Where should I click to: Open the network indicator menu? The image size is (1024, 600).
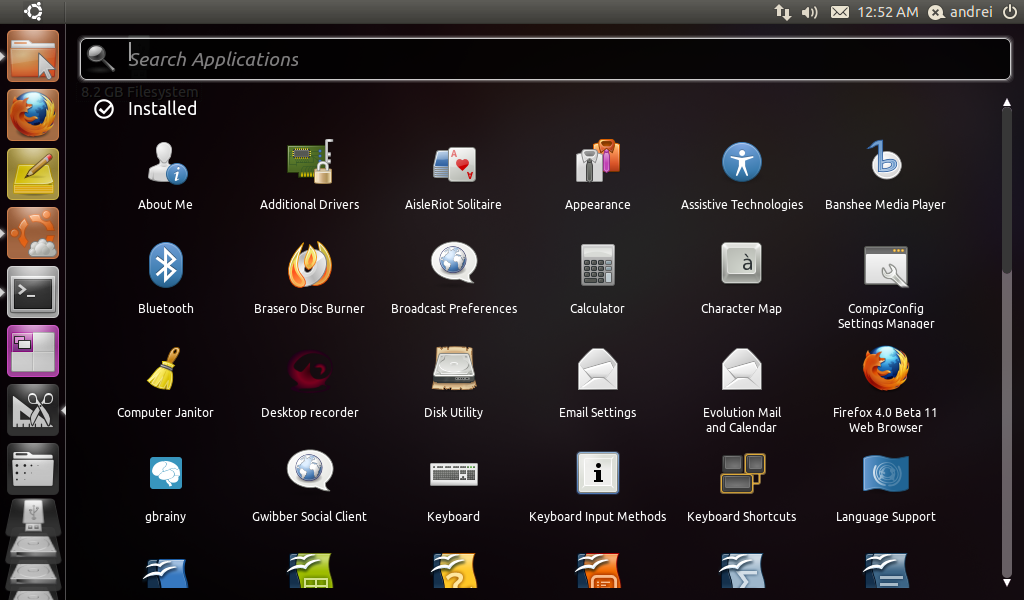[x=782, y=12]
